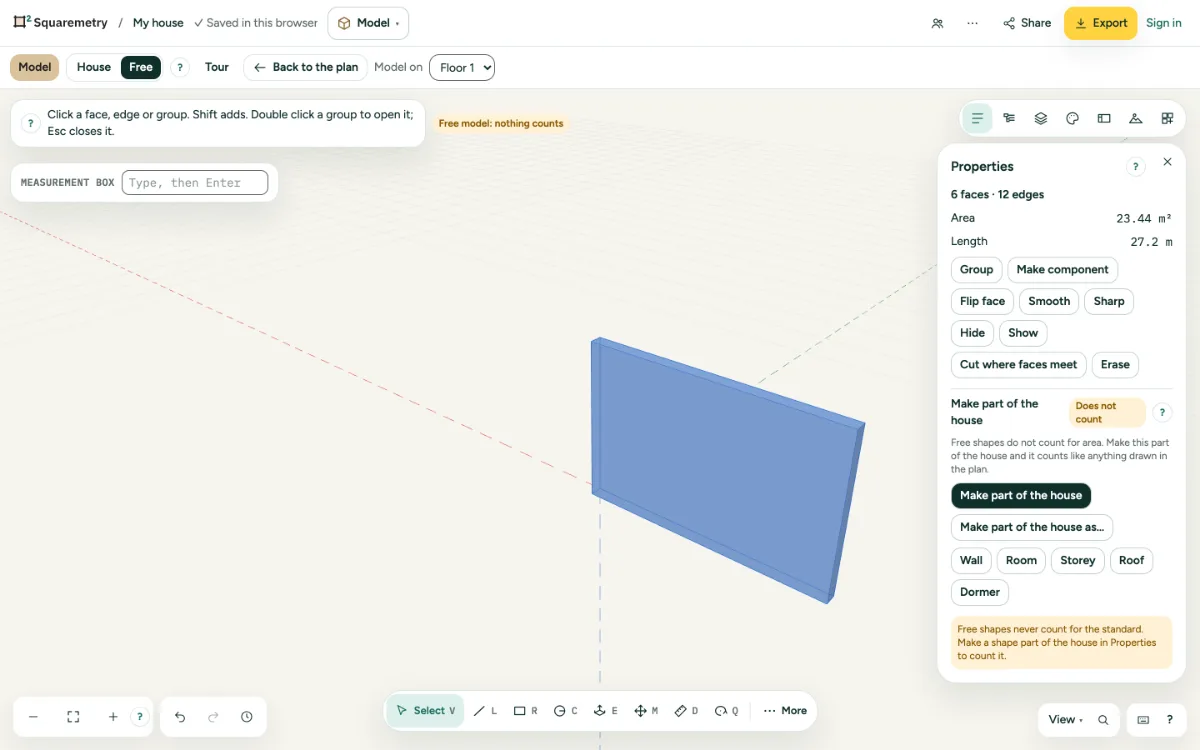Select the Extrude tool (E)
Screen dimensions: 1200x750
pyautogui.click(x=605, y=711)
